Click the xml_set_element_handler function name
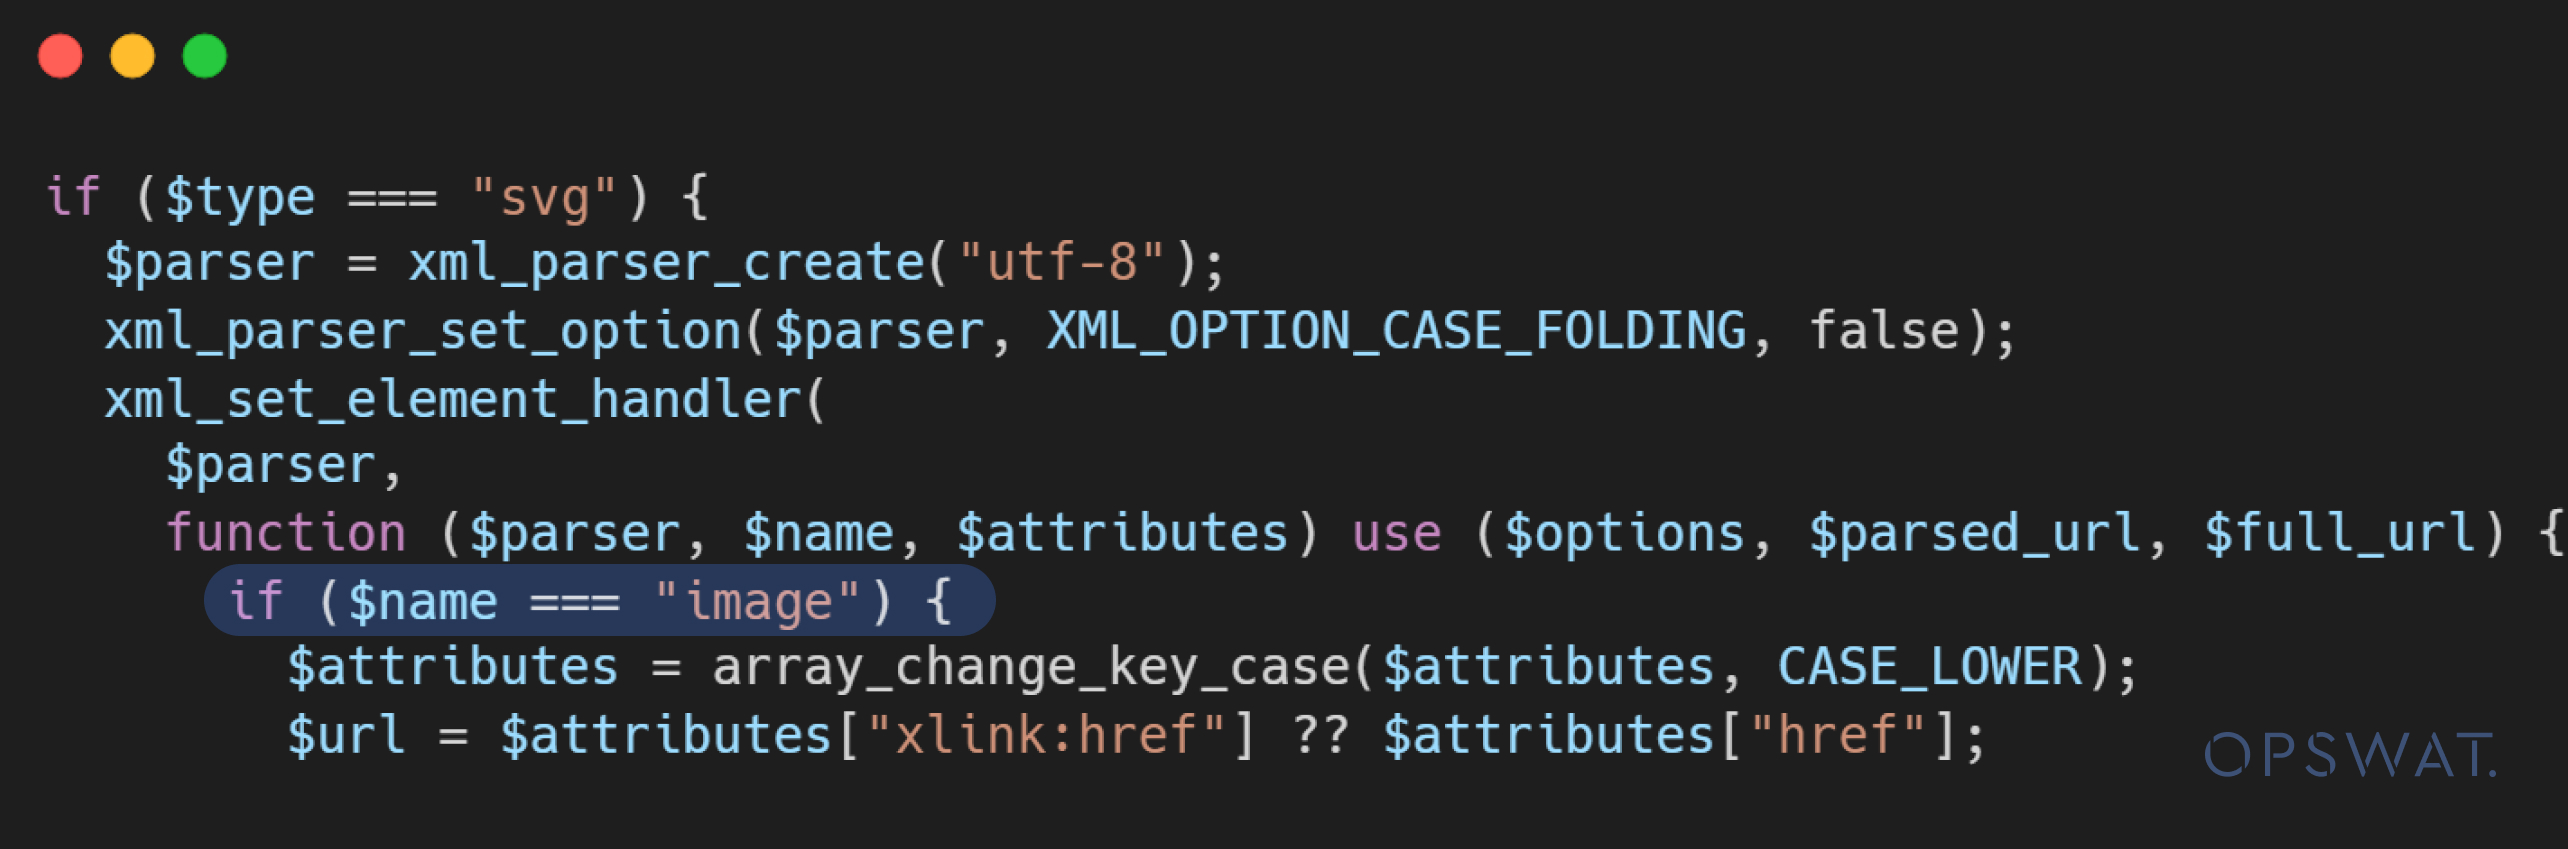 [452, 399]
